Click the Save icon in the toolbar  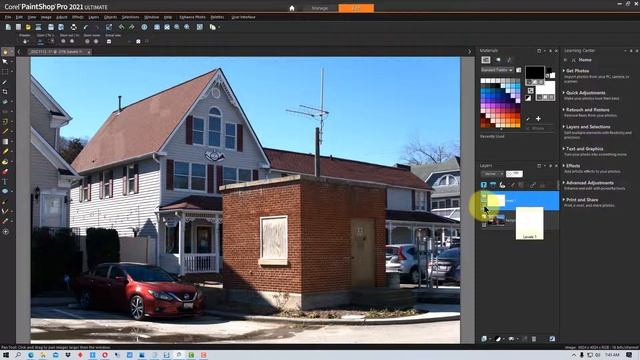click(51, 27)
